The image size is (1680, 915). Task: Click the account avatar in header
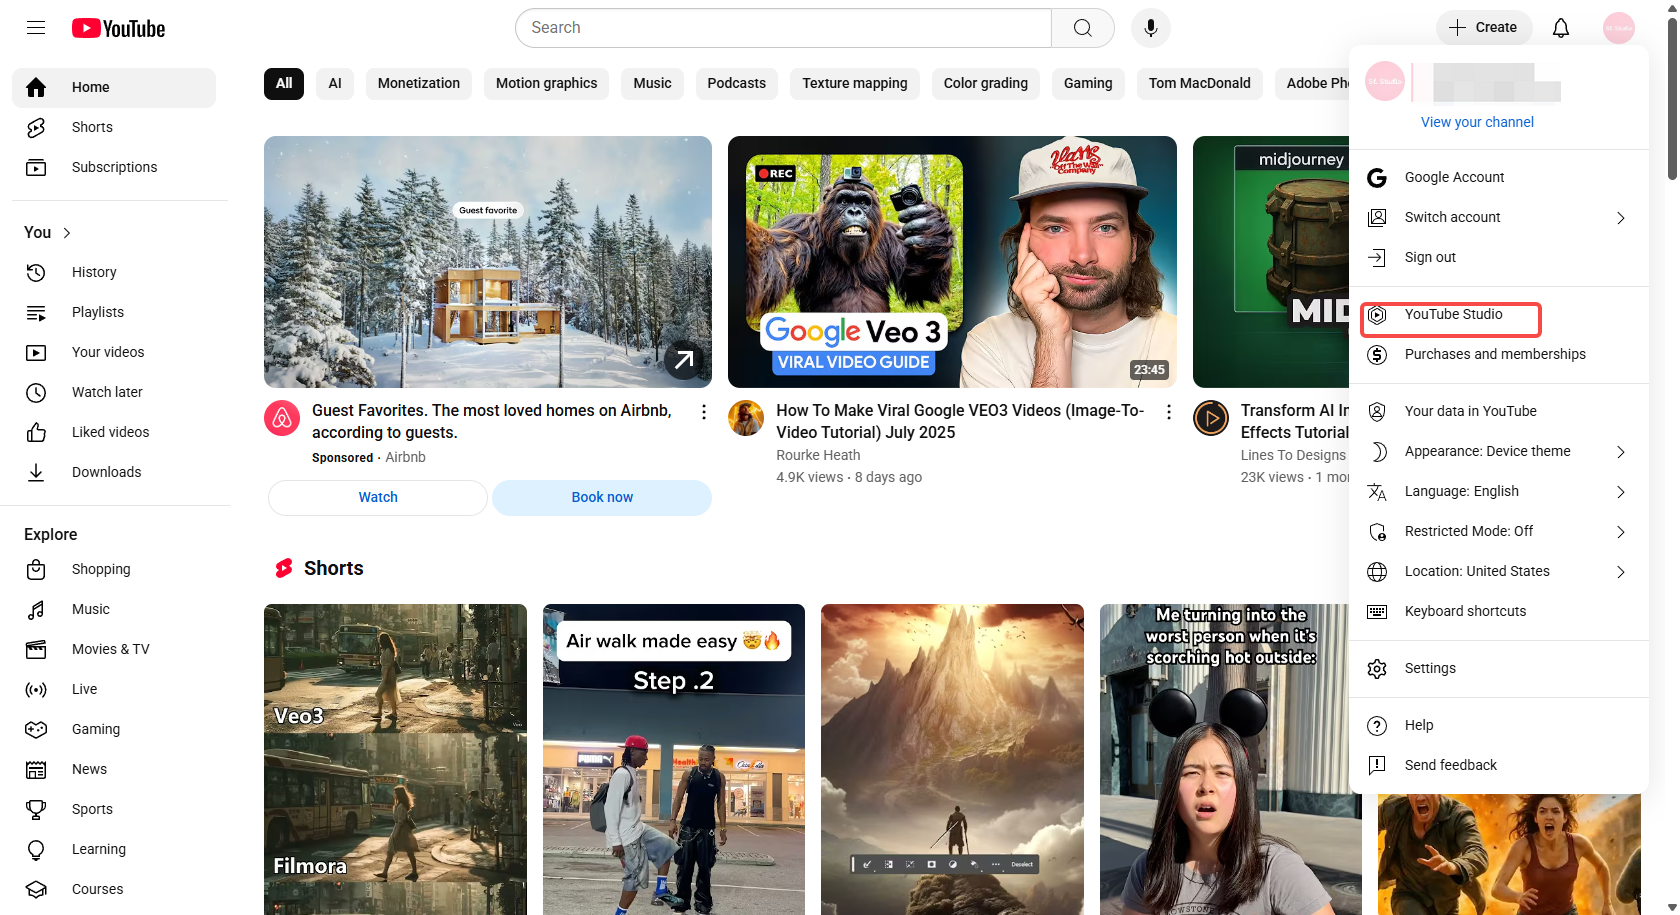tap(1619, 28)
